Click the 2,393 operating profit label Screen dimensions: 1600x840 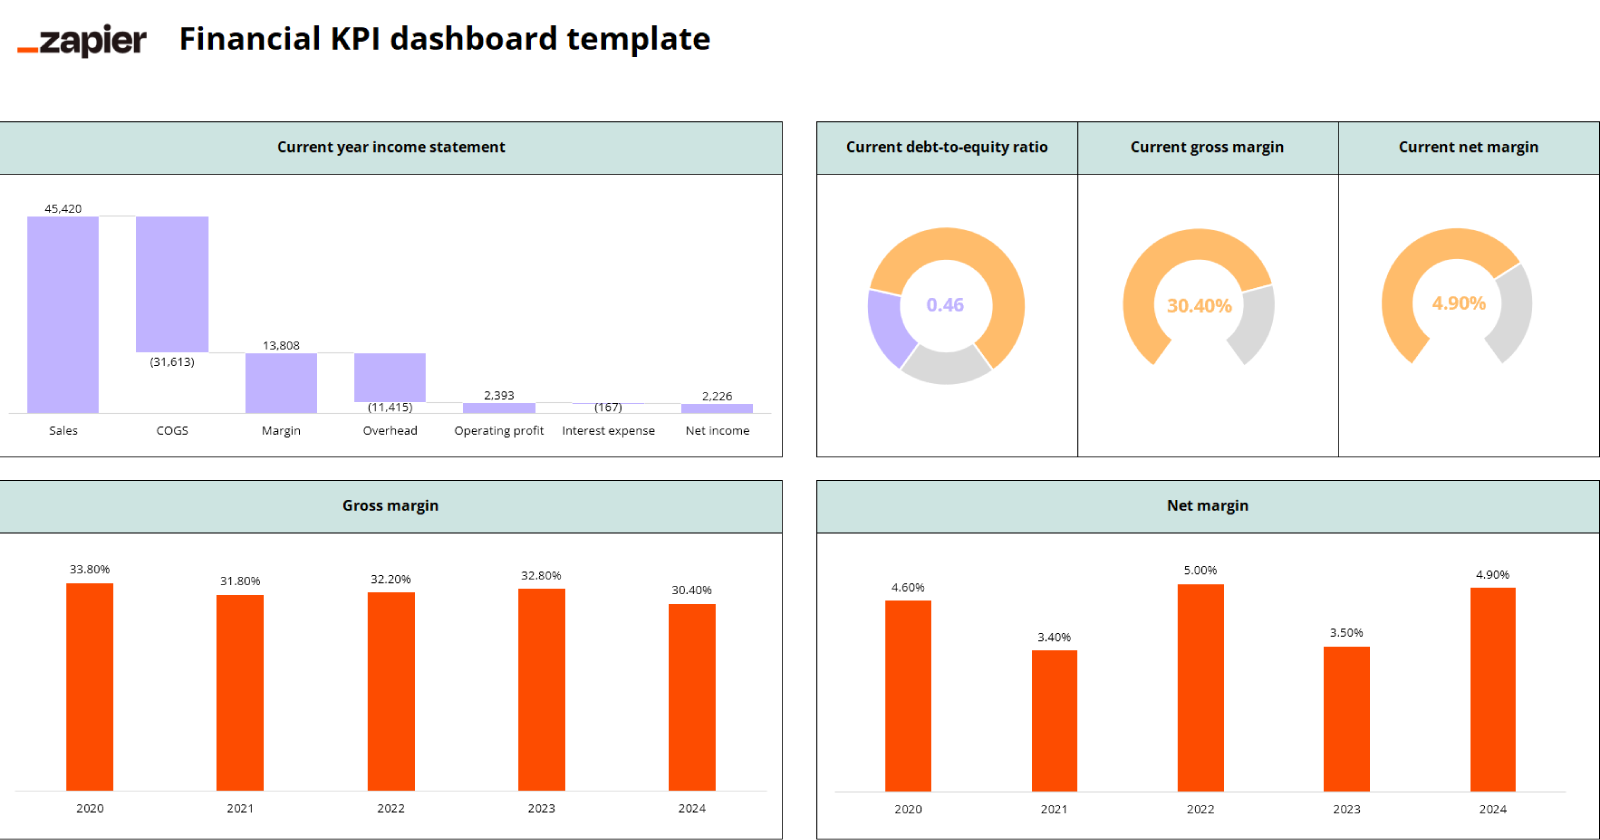(x=499, y=396)
